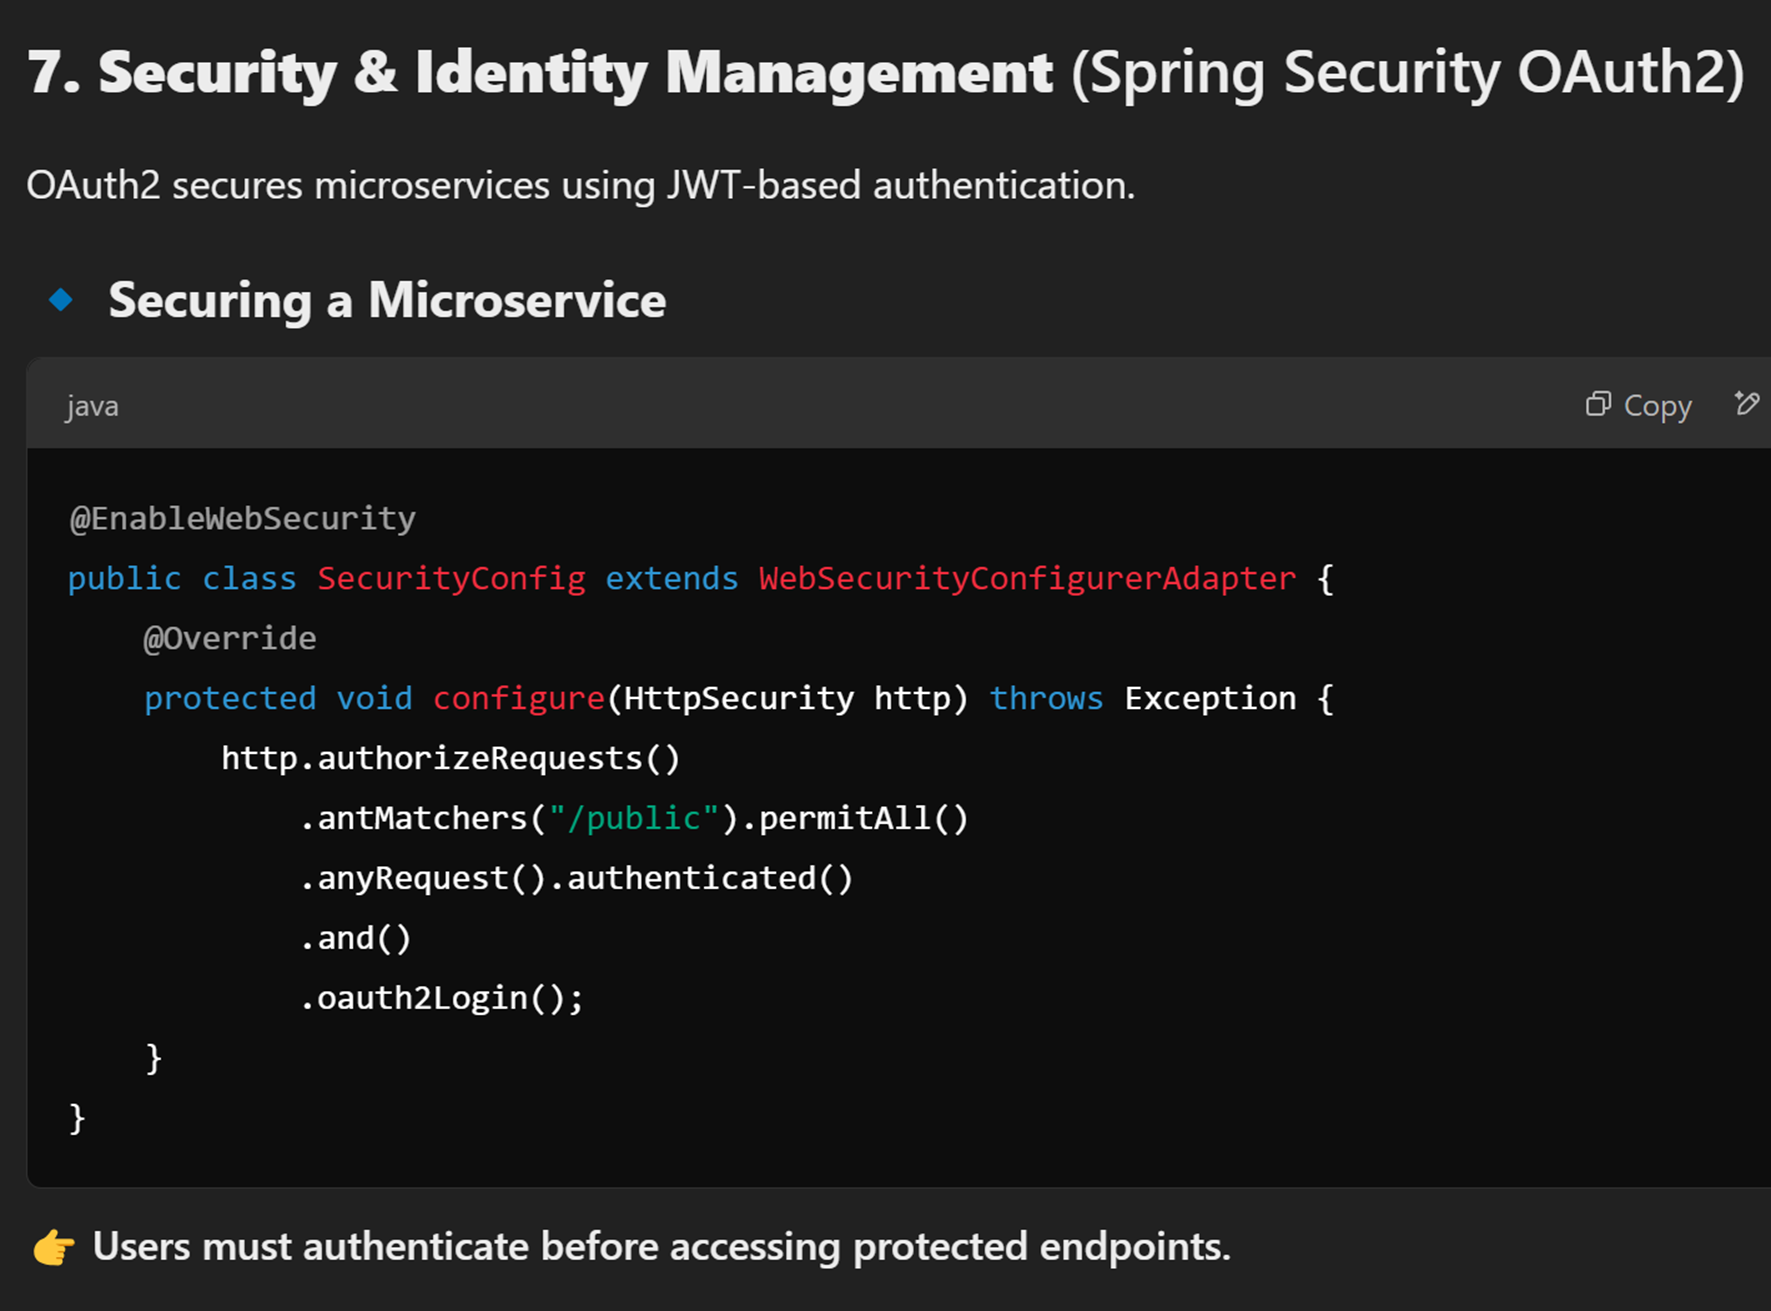The width and height of the screenshot is (1771, 1311).
Task: Click the 'extends' keyword
Action: click(x=672, y=578)
